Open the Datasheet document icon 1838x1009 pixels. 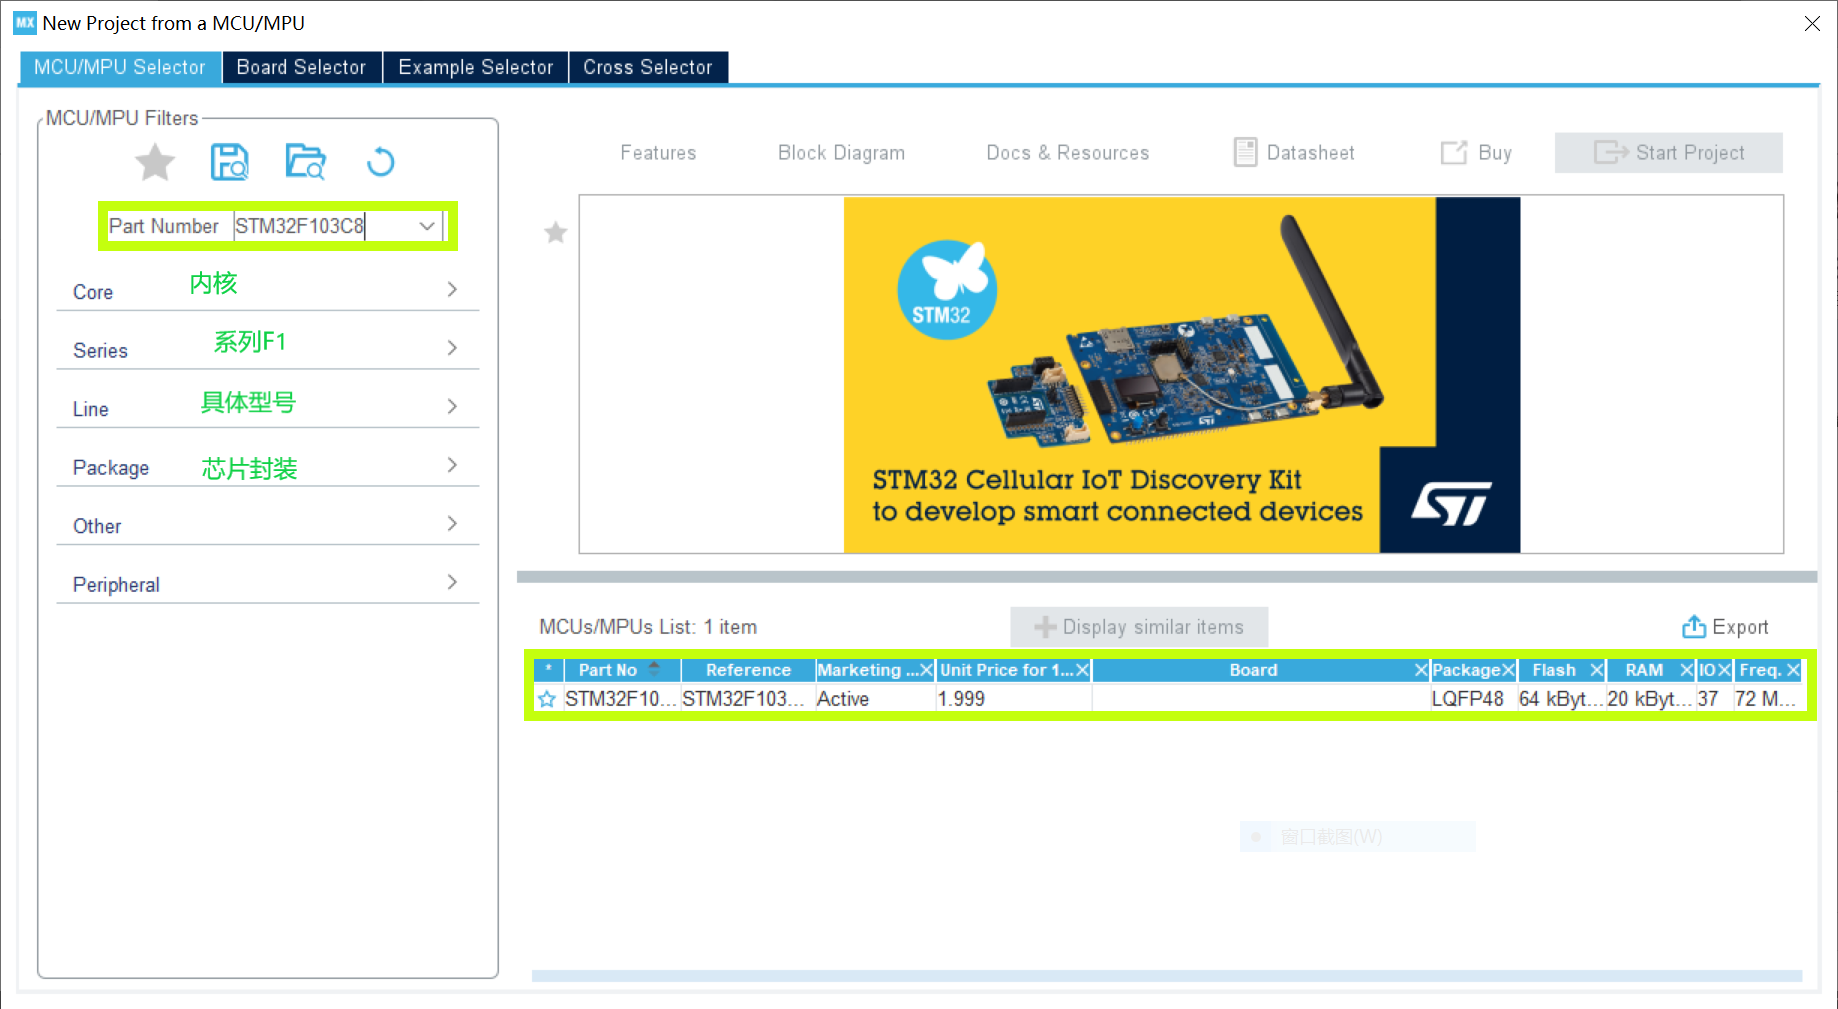1245,152
